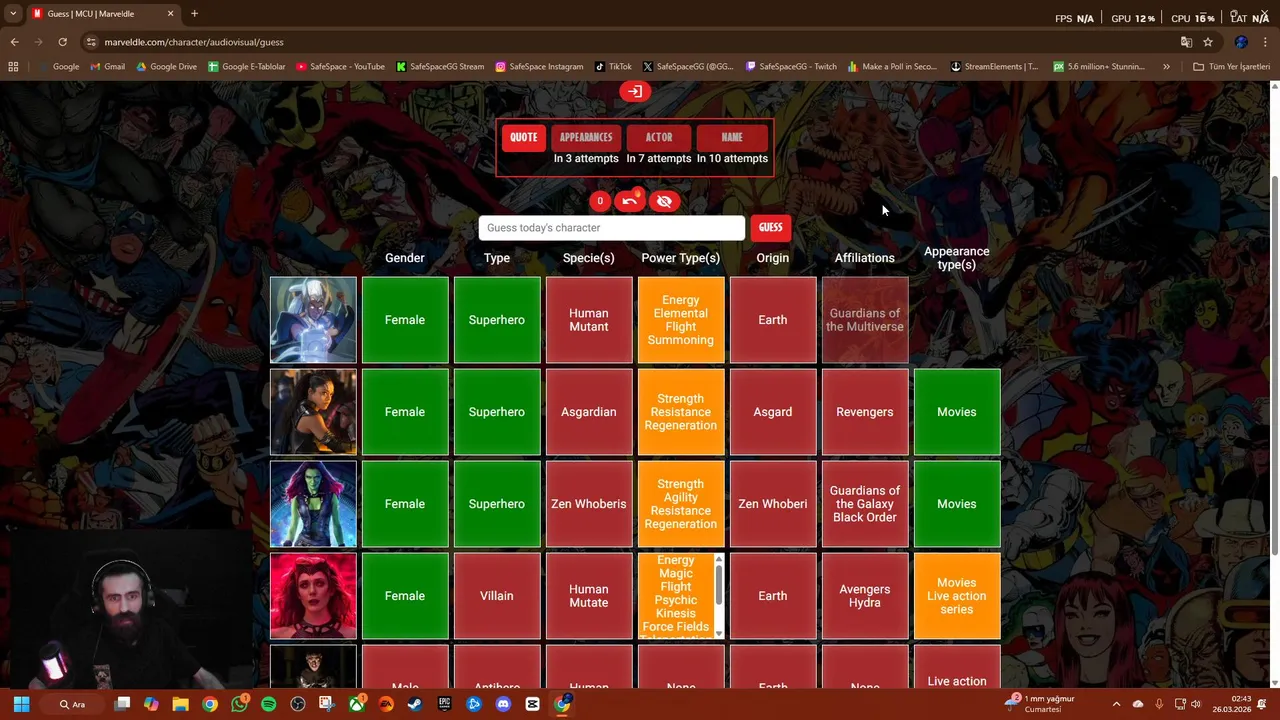
Task: Switch to the ACTOR mode tab
Action: (659, 137)
